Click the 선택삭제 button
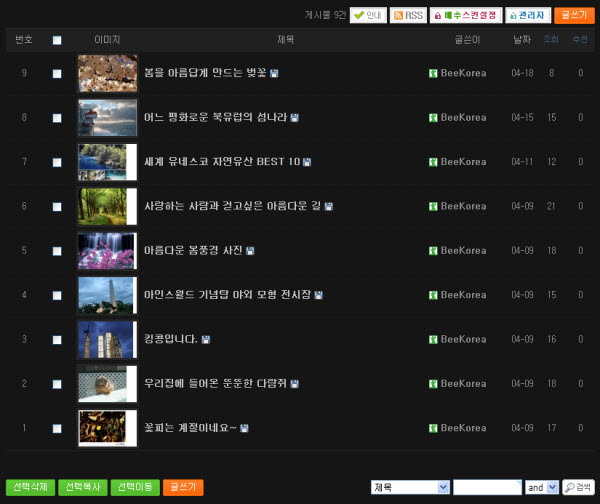The image size is (600, 504). [31, 487]
